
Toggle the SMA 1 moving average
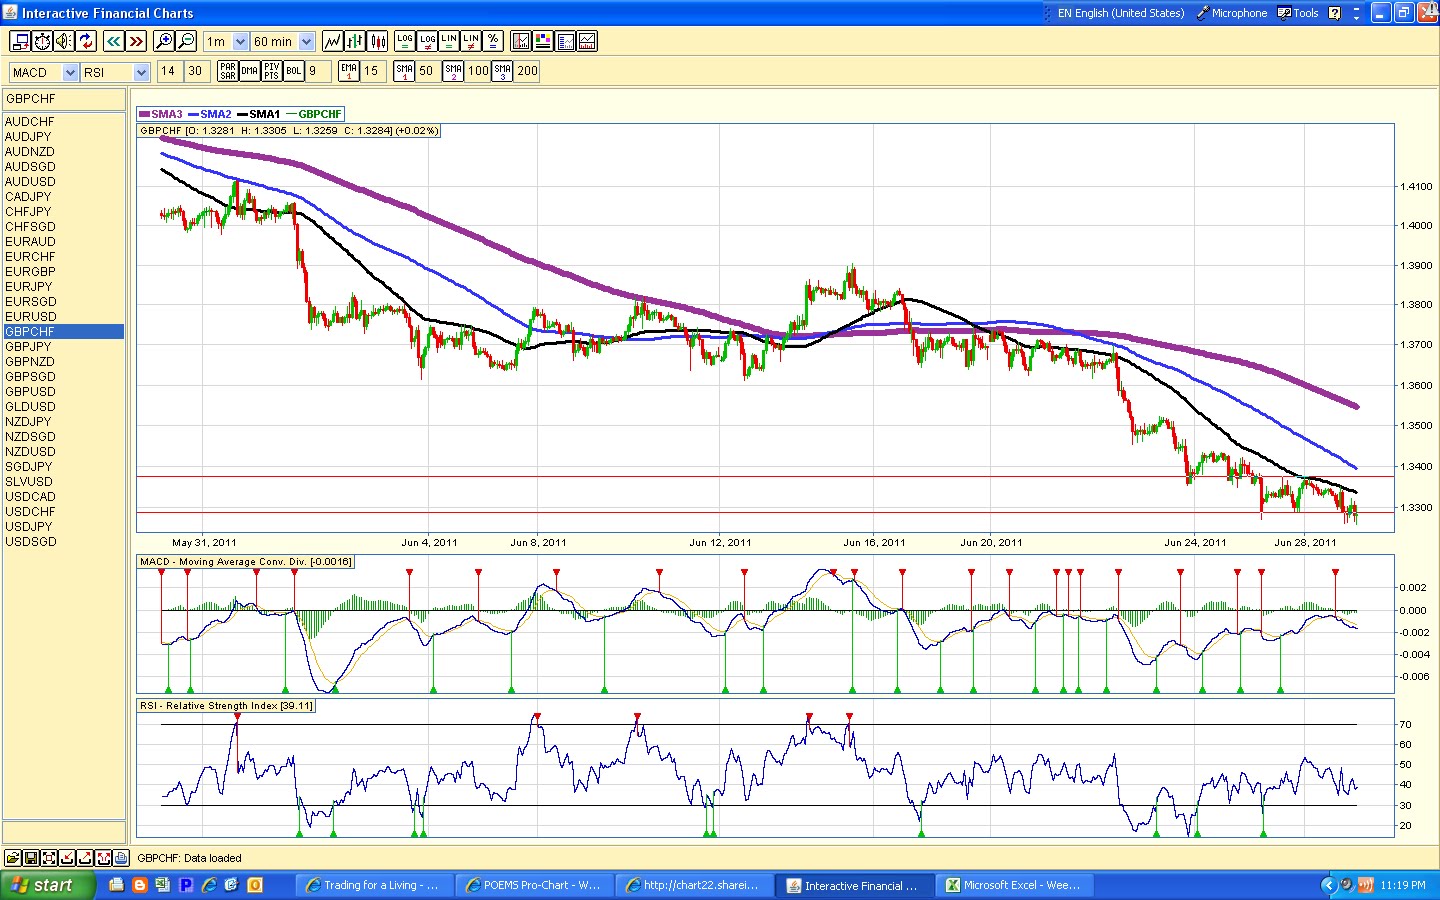404,71
